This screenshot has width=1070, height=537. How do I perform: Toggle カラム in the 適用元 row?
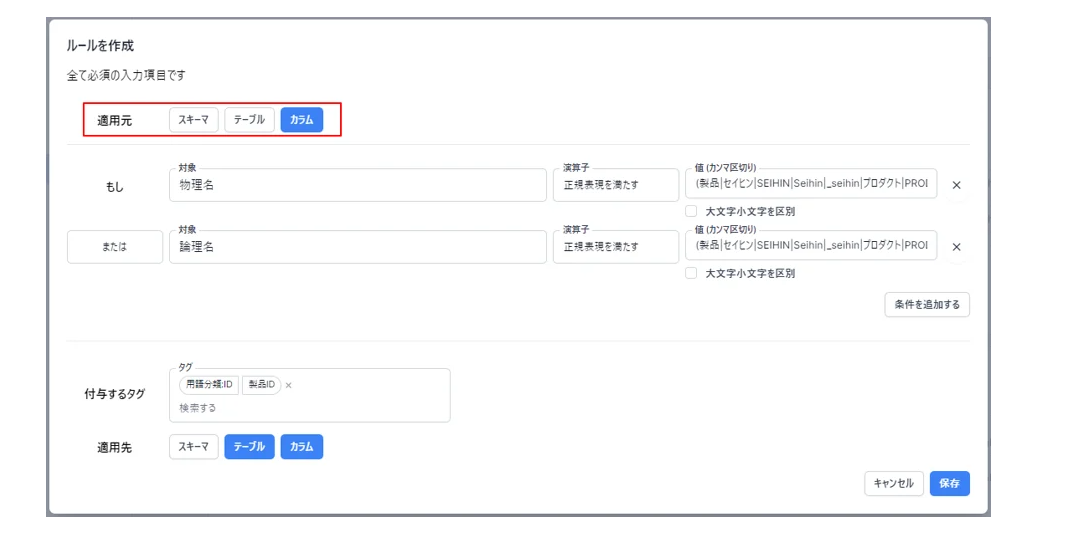tap(302, 119)
